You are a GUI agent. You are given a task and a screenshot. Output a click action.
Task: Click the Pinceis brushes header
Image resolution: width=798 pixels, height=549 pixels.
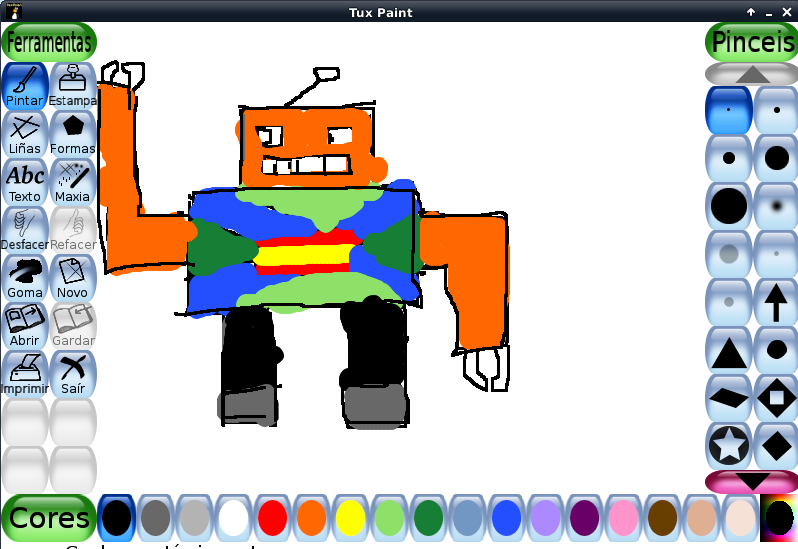(752, 42)
